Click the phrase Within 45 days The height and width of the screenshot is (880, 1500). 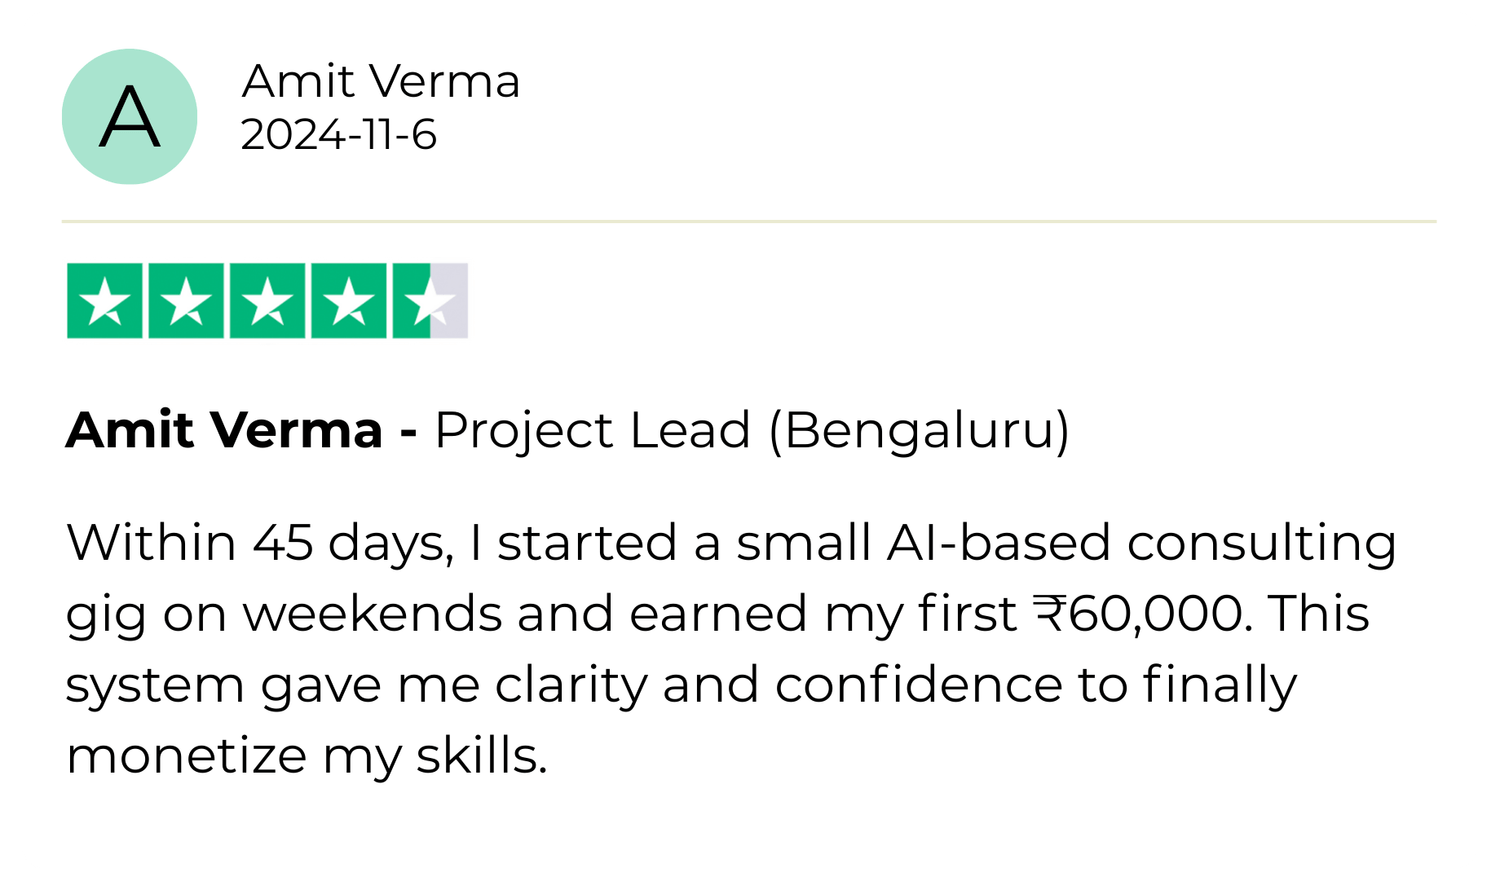pyautogui.click(x=258, y=543)
